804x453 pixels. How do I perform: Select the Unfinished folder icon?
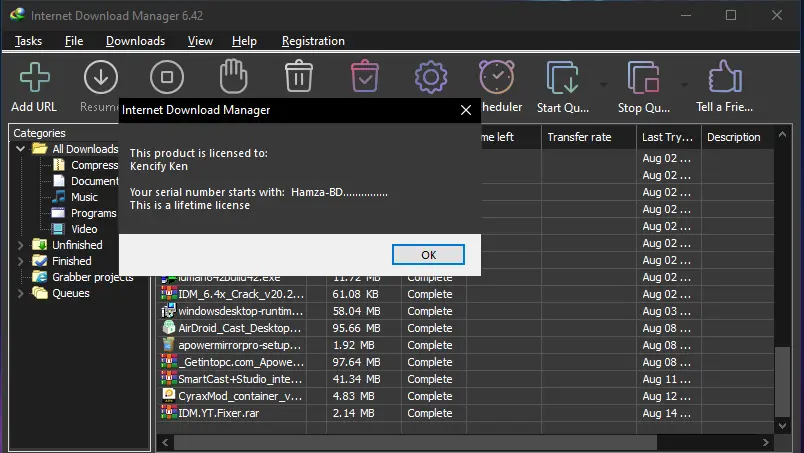pos(39,245)
